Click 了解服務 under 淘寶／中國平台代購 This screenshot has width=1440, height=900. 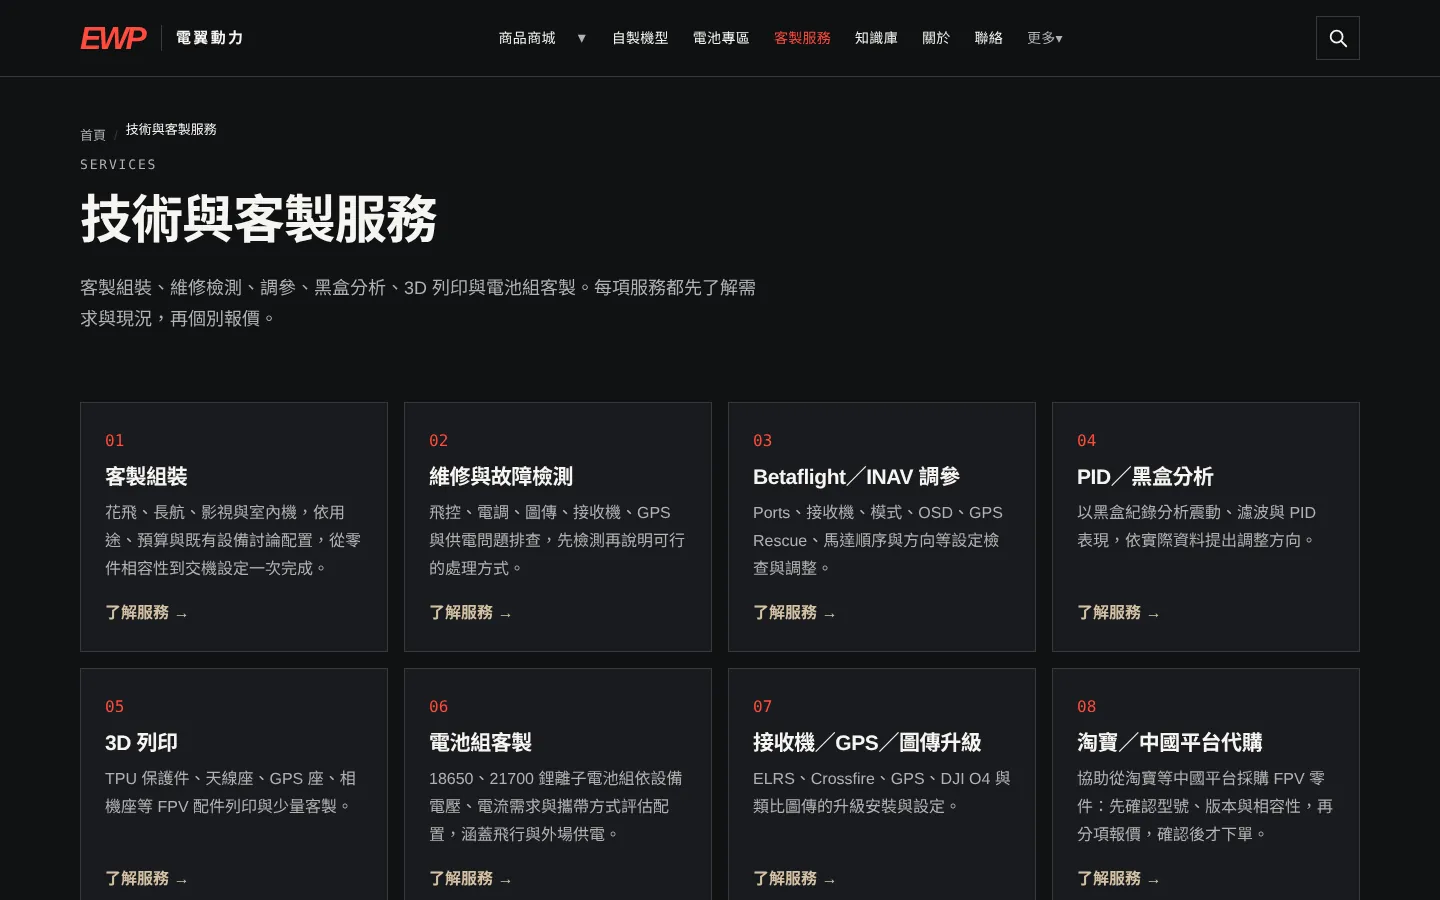point(1119,879)
